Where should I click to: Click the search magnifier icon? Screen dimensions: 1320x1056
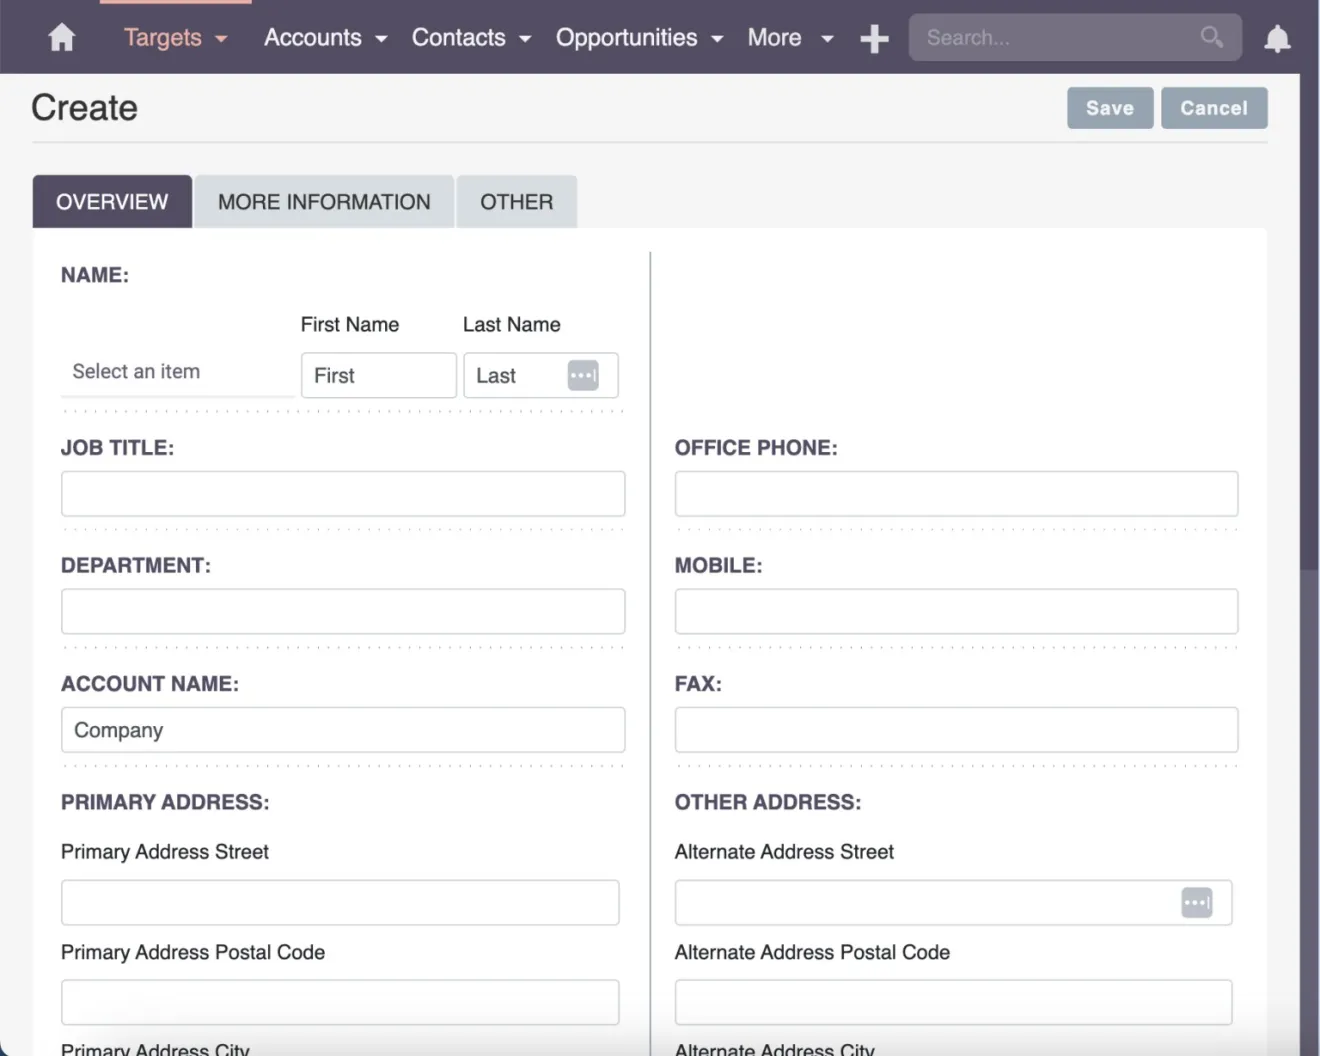tap(1211, 37)
